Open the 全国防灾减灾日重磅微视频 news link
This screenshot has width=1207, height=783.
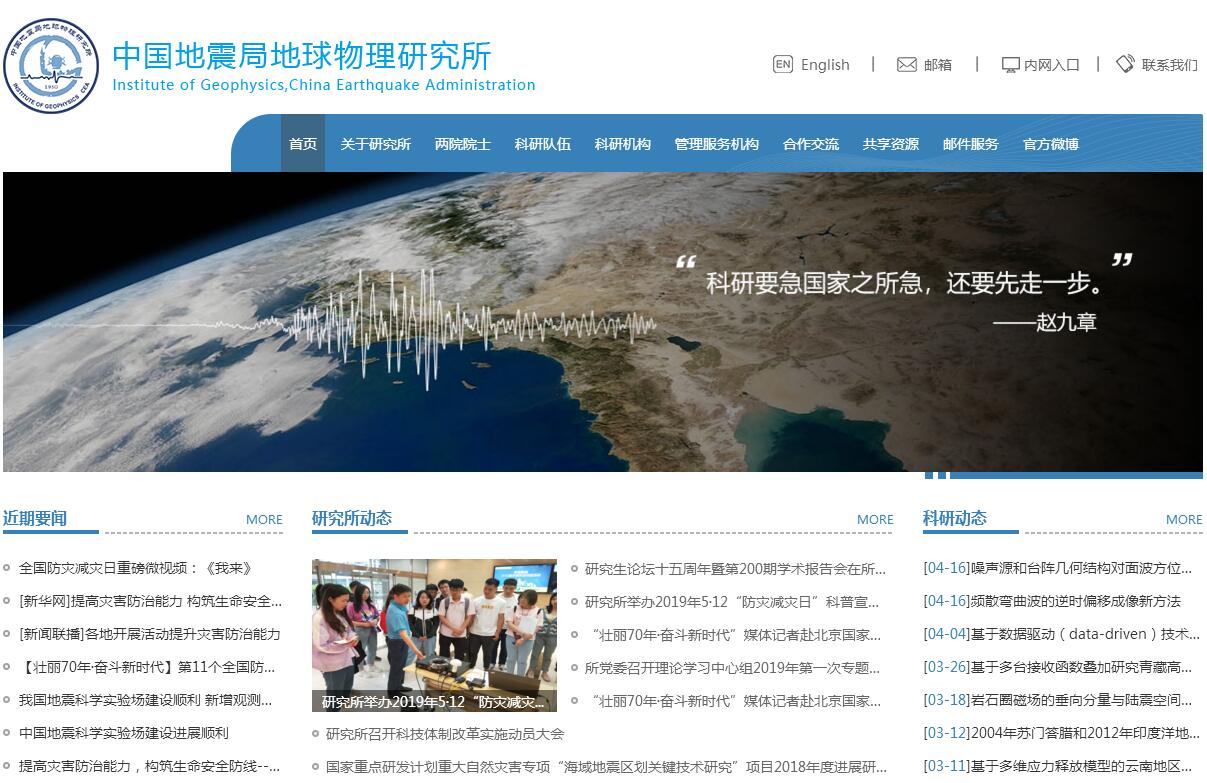135,568
